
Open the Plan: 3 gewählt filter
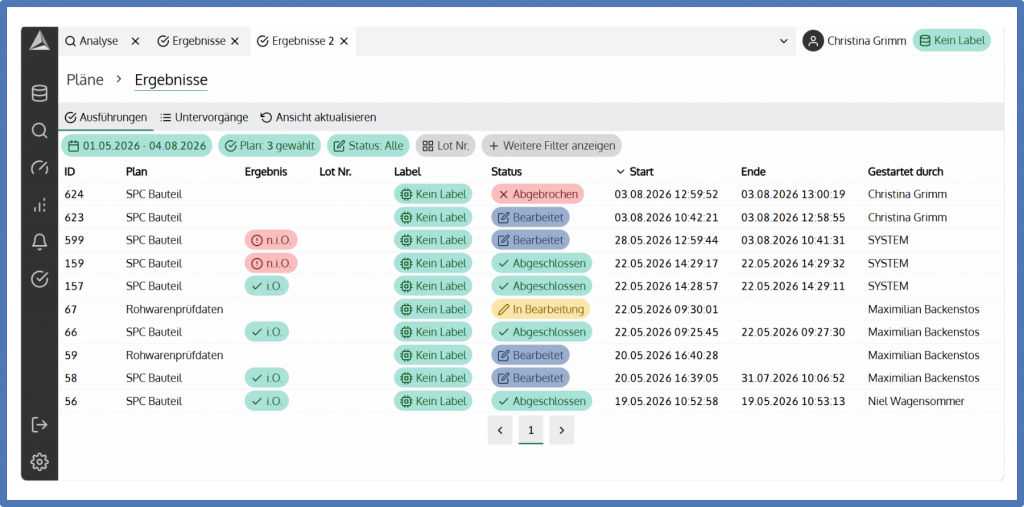pyautogui.click(x=269, y=146)
